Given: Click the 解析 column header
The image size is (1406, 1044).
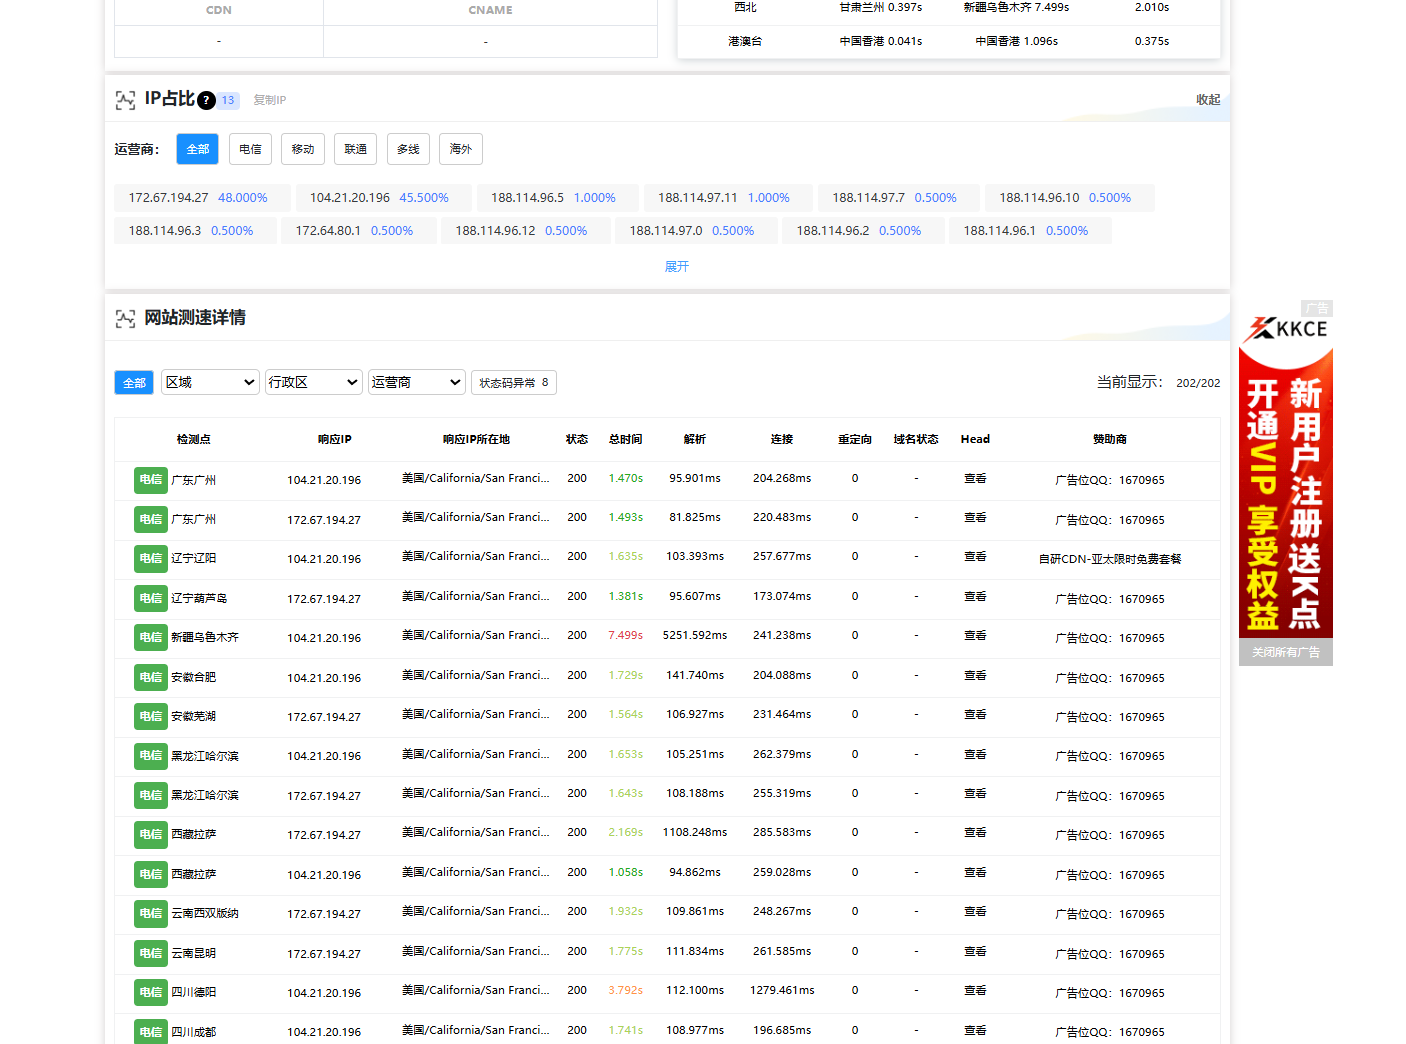Looking at the screenshot, I should [695, 439].
